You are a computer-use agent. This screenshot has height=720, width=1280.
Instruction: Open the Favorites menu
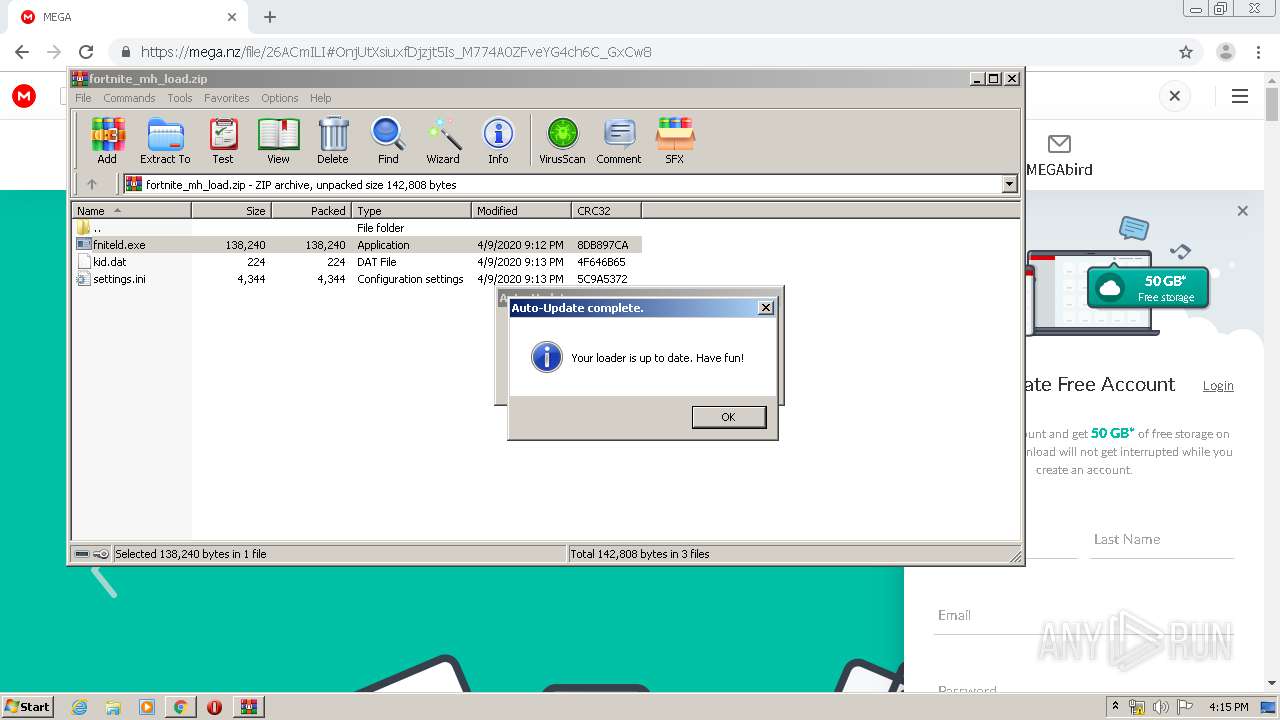[x=227, y=98]
